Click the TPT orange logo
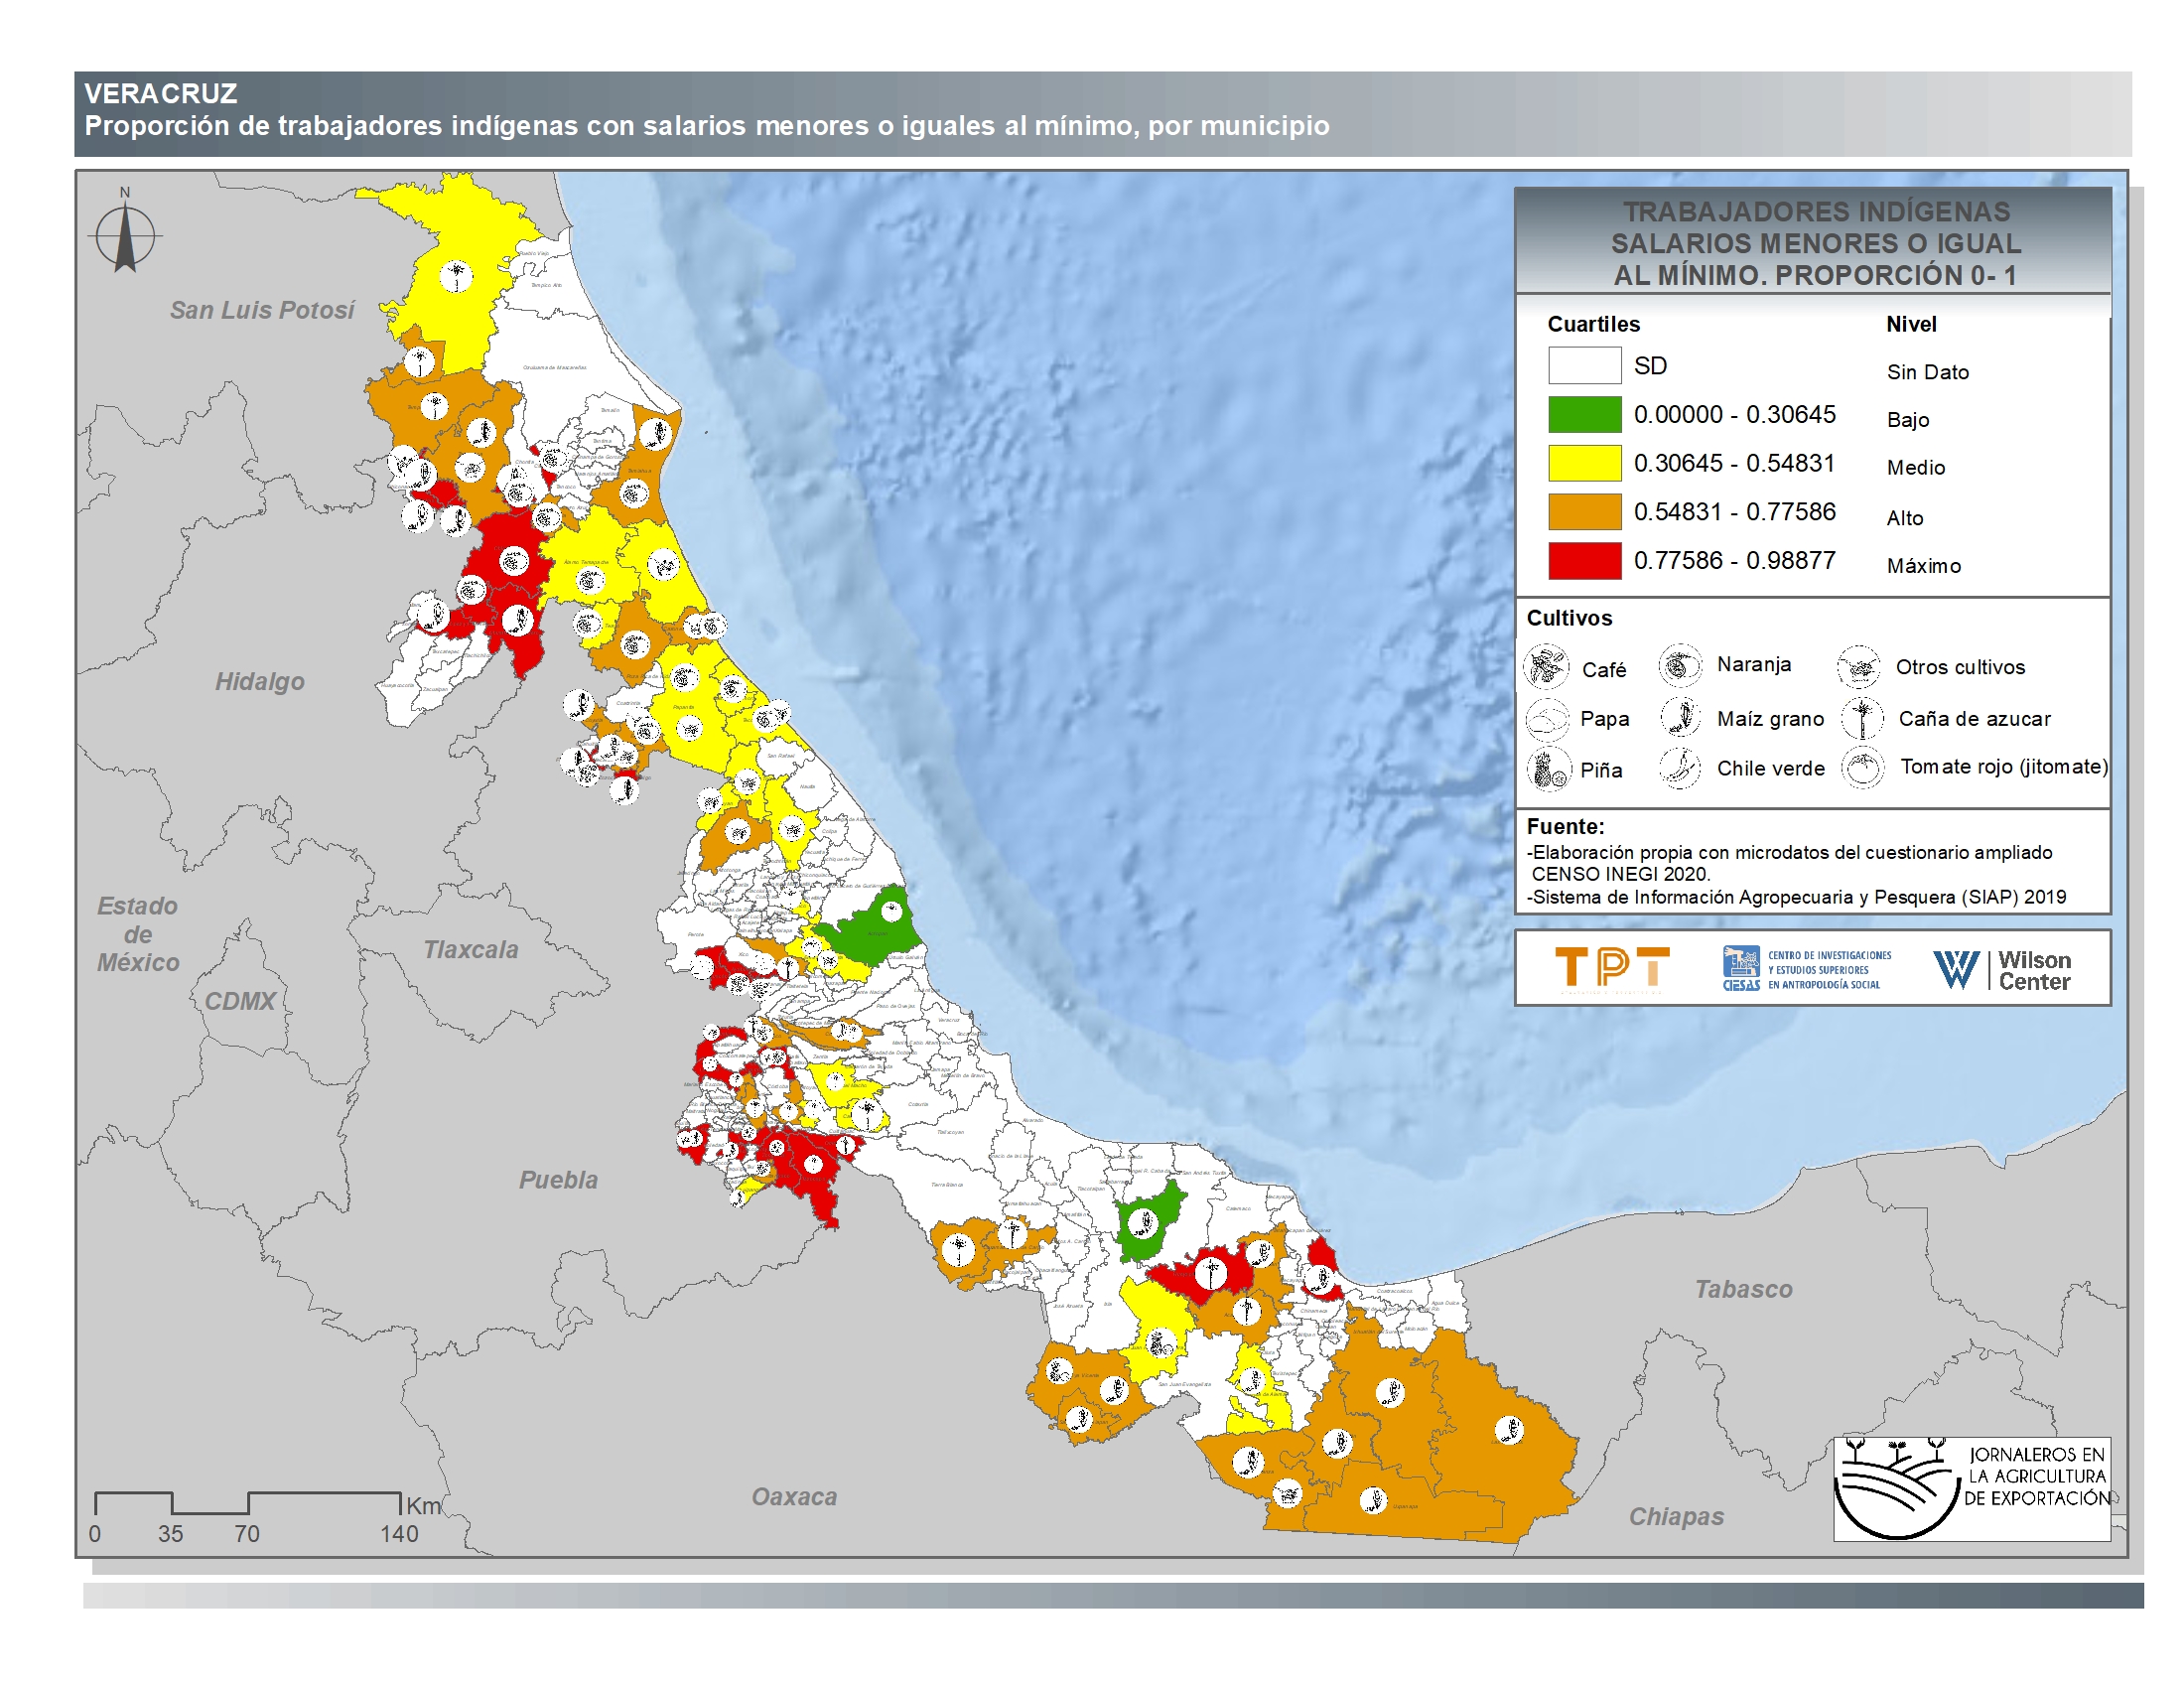The width and height of the screenshot is (2184, 1688). [x=1611, y=968]
